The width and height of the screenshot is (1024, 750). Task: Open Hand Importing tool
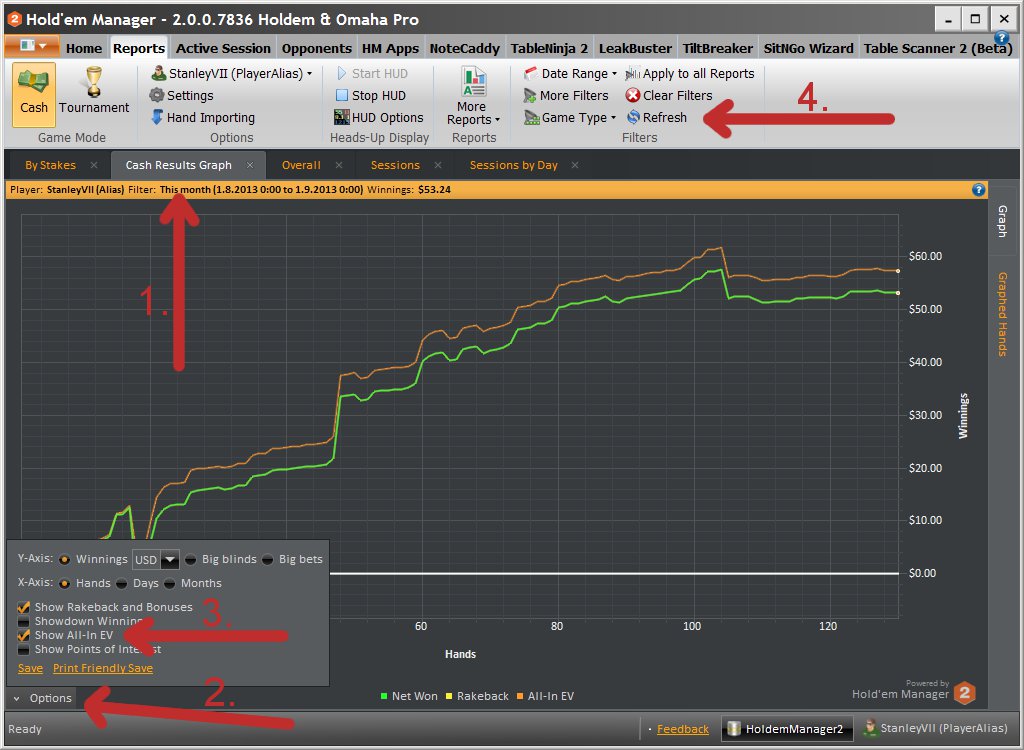203,118
